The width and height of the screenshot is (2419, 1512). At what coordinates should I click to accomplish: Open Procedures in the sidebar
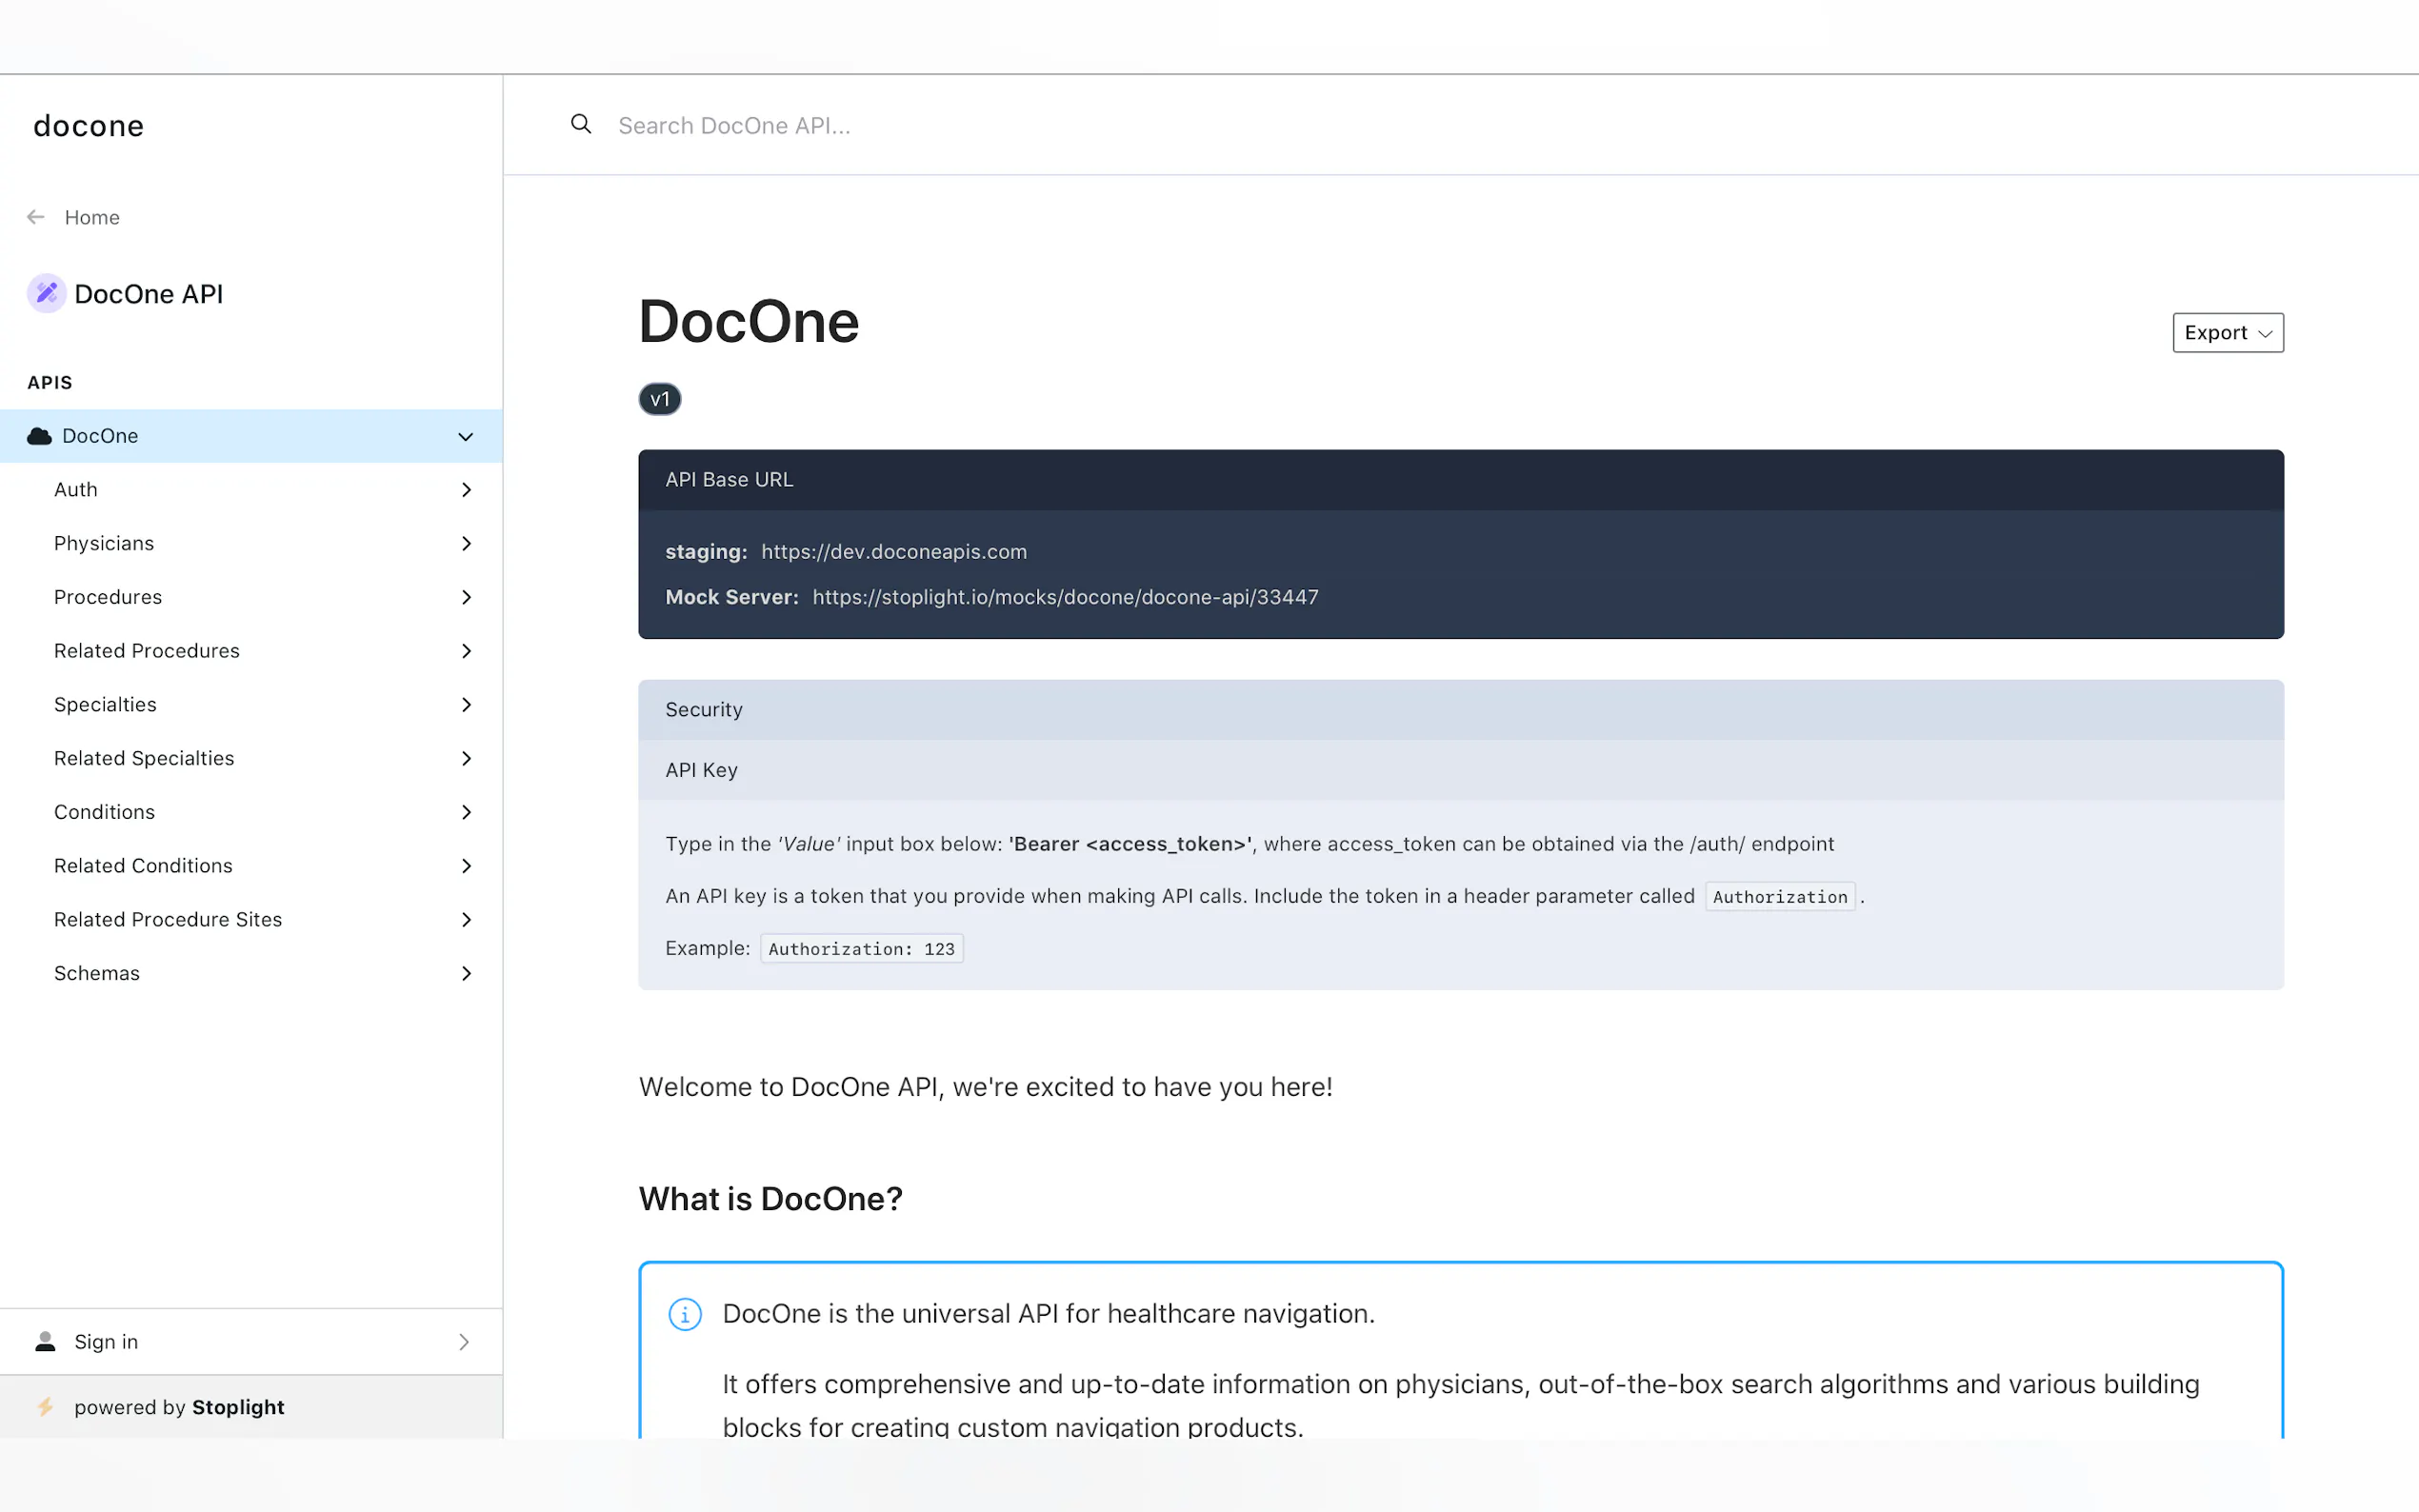click(108, 597)
